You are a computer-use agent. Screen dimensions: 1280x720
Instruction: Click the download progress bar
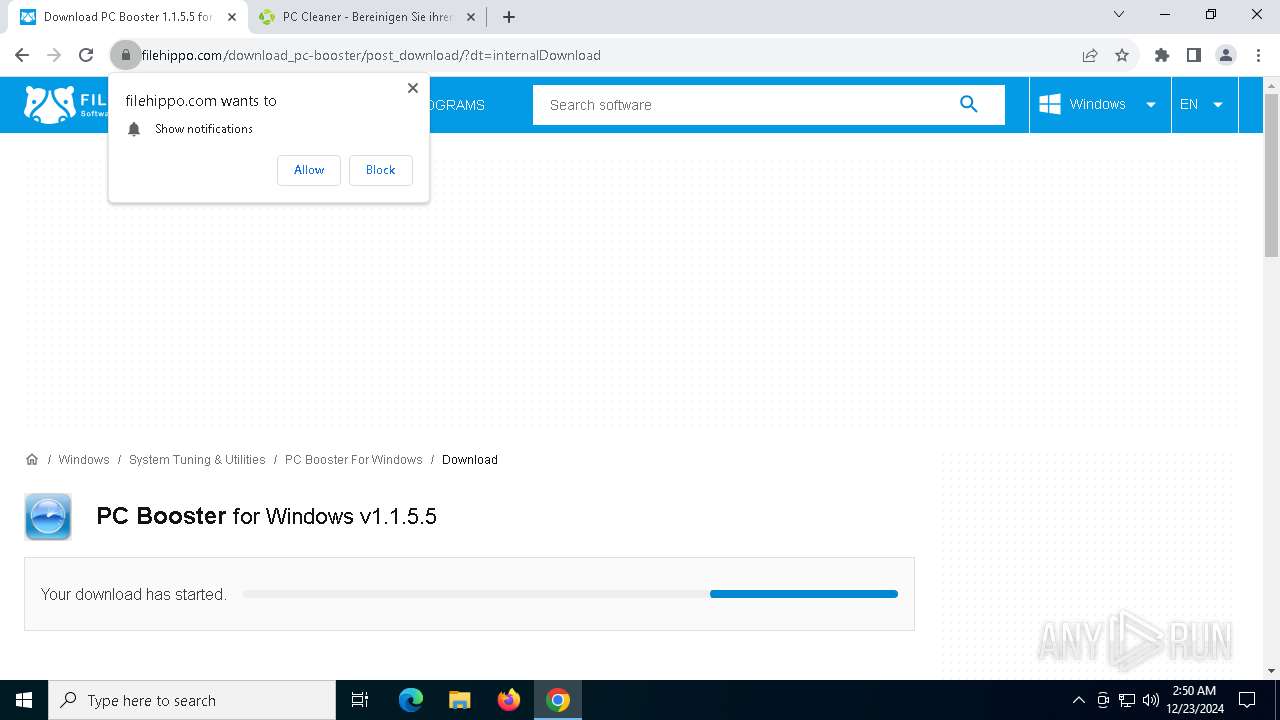coord(570,594)
